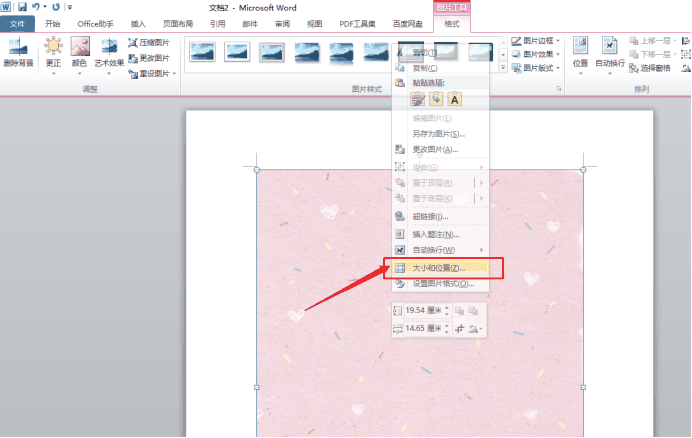
Task: Expand the Picture Layout (图片版式) dropdown
Action: [x=541, y=69]
